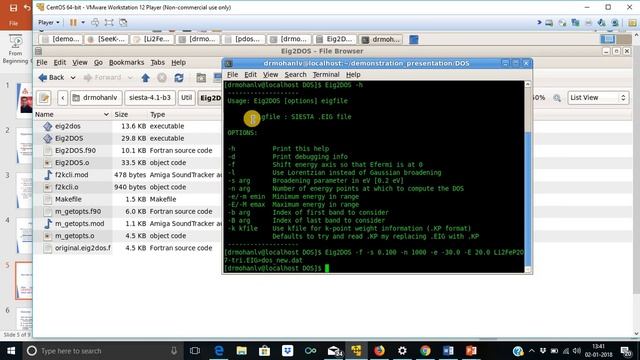Reload the current folder
The image size is (640, 360).
(179, 78)
